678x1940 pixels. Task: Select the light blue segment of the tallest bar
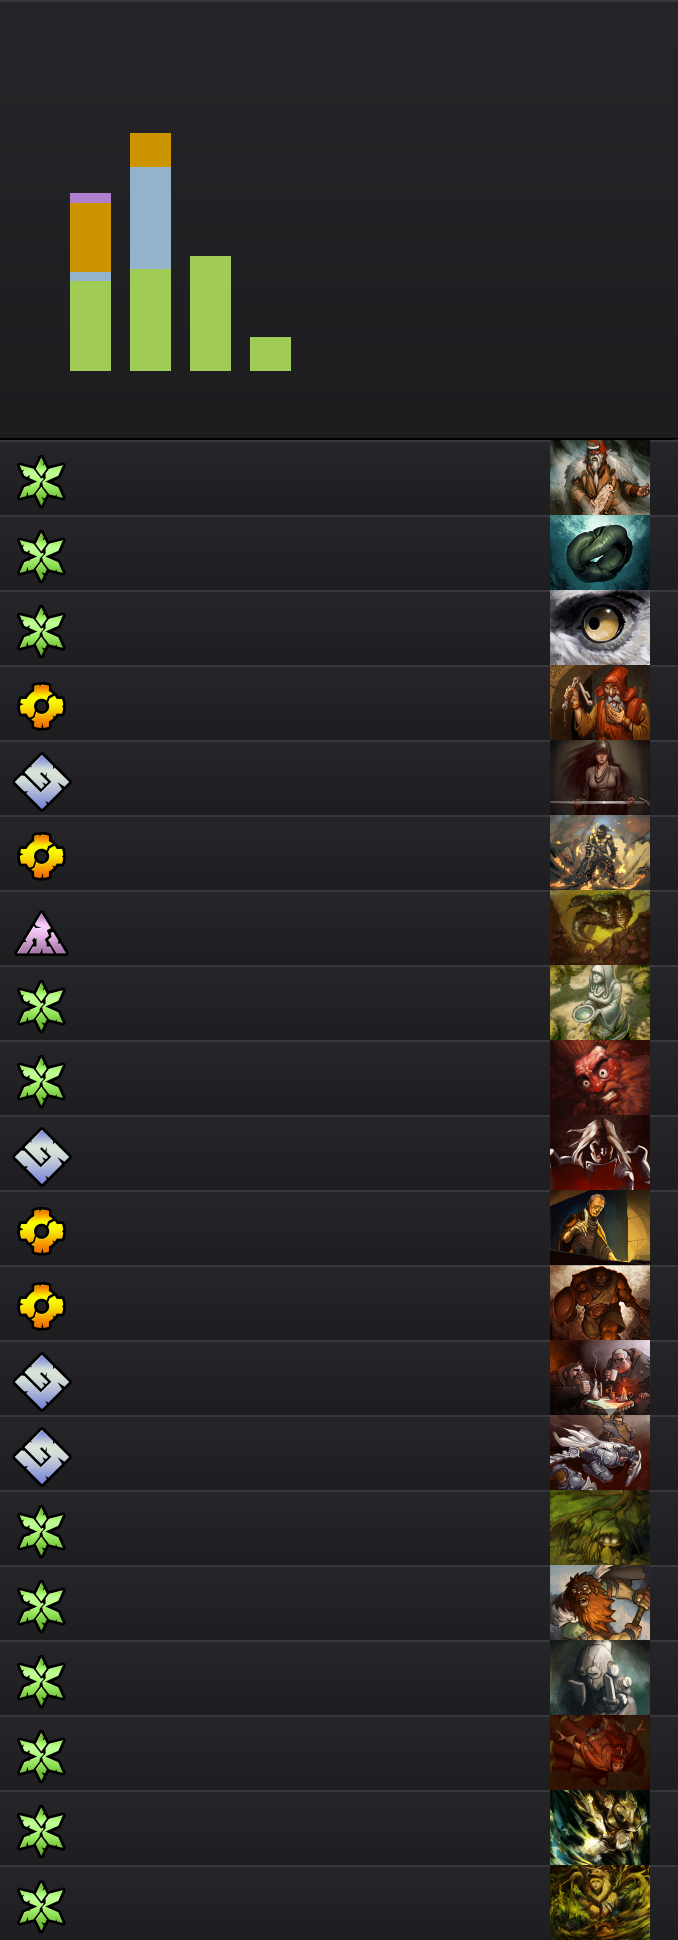tap(150, 219)
